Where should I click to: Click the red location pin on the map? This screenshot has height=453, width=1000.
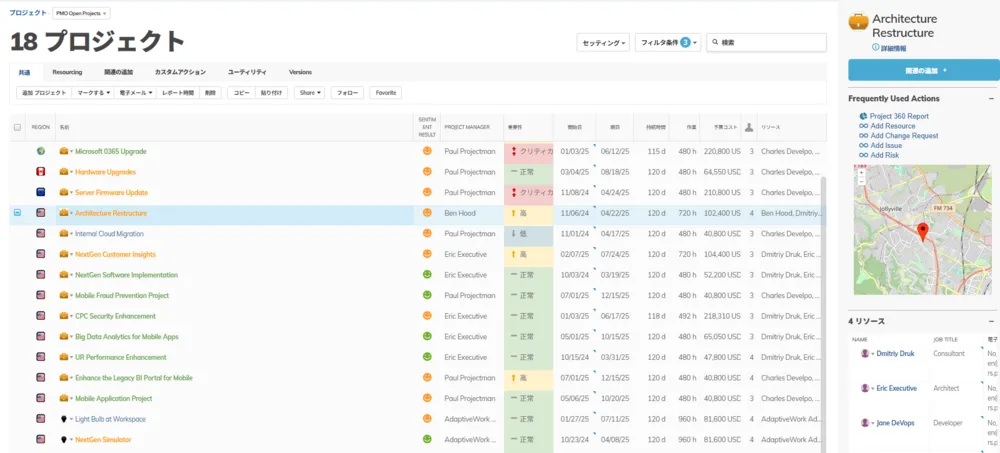[922, 232]
